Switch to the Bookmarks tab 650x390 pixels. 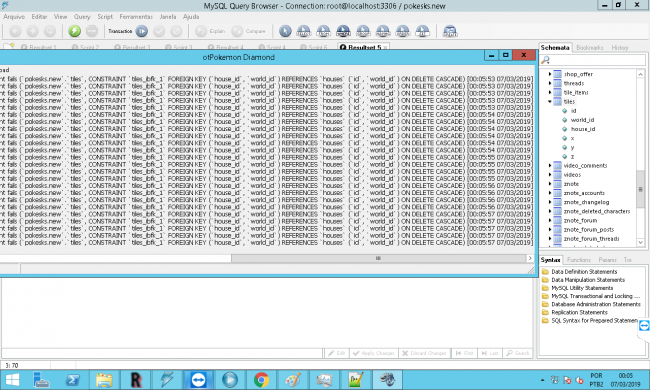click(589, 48)
